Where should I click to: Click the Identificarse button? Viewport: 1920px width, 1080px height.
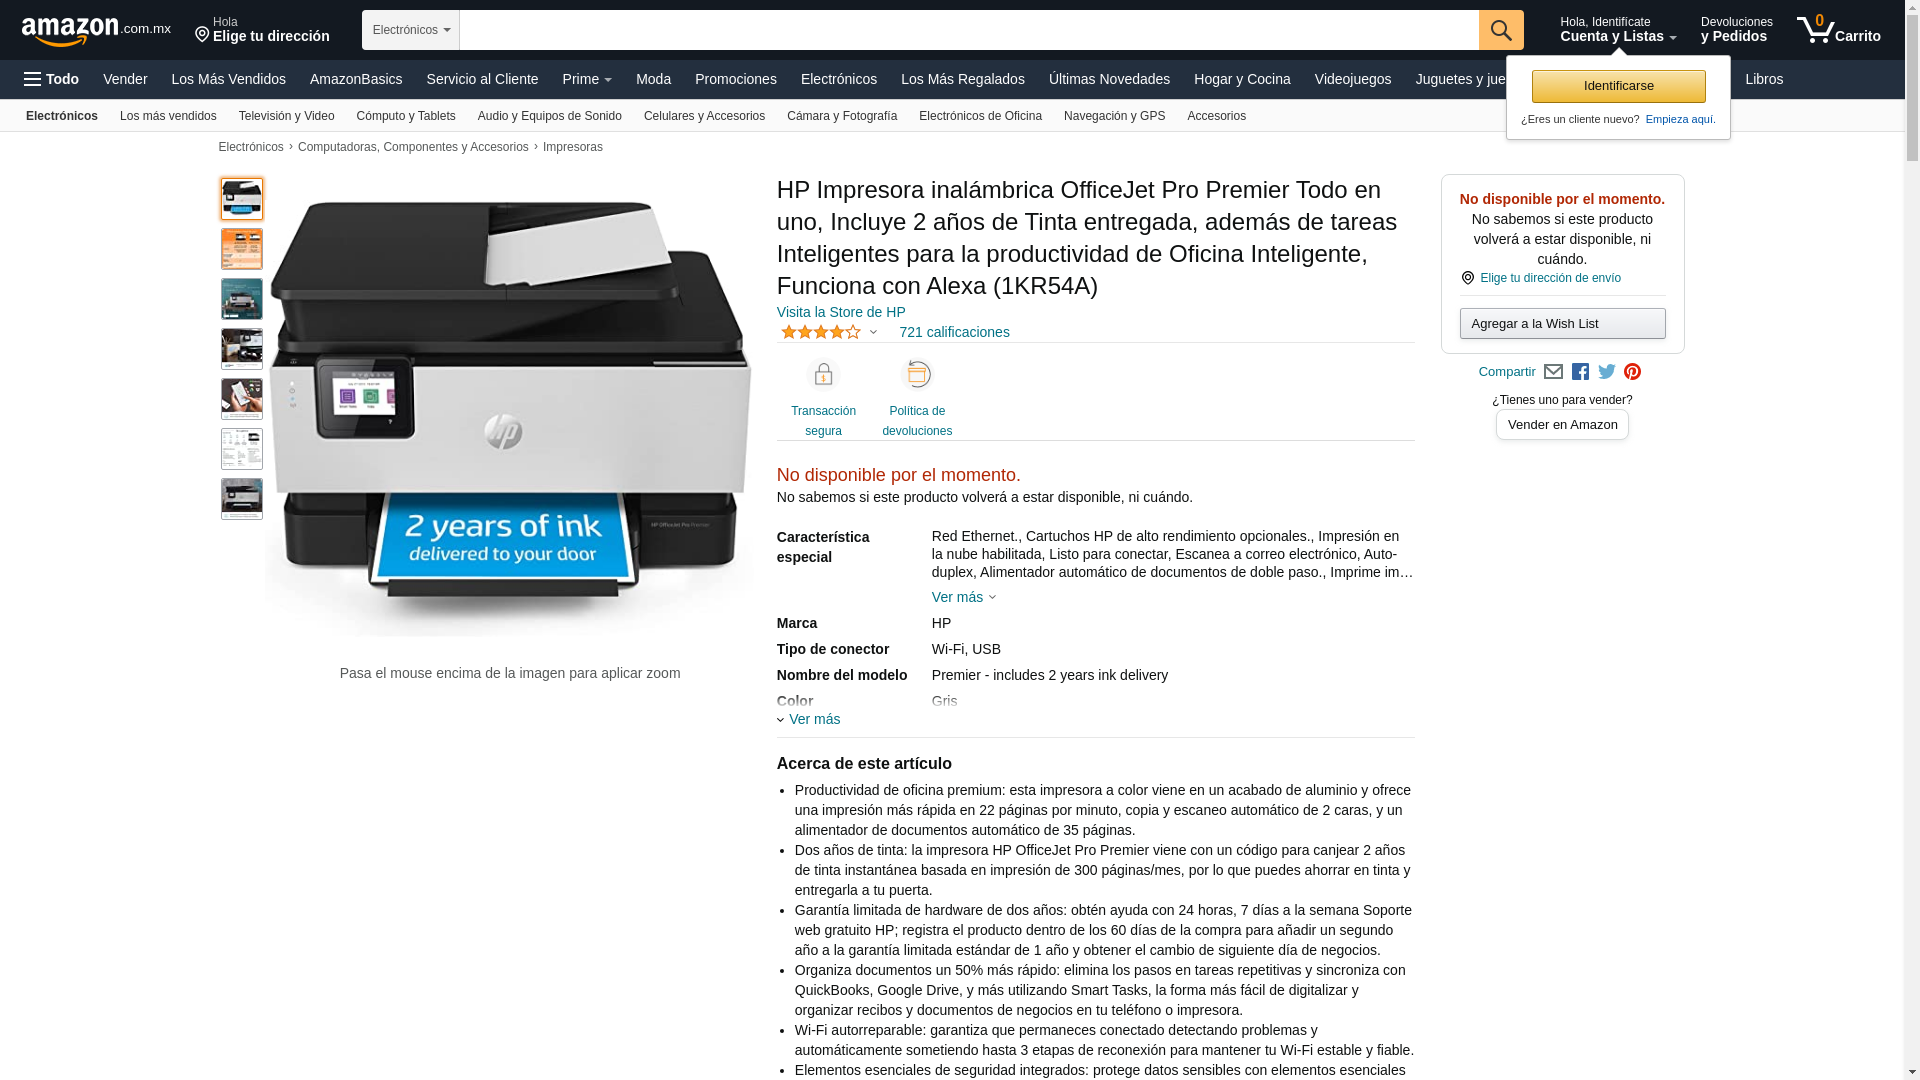1619,86
